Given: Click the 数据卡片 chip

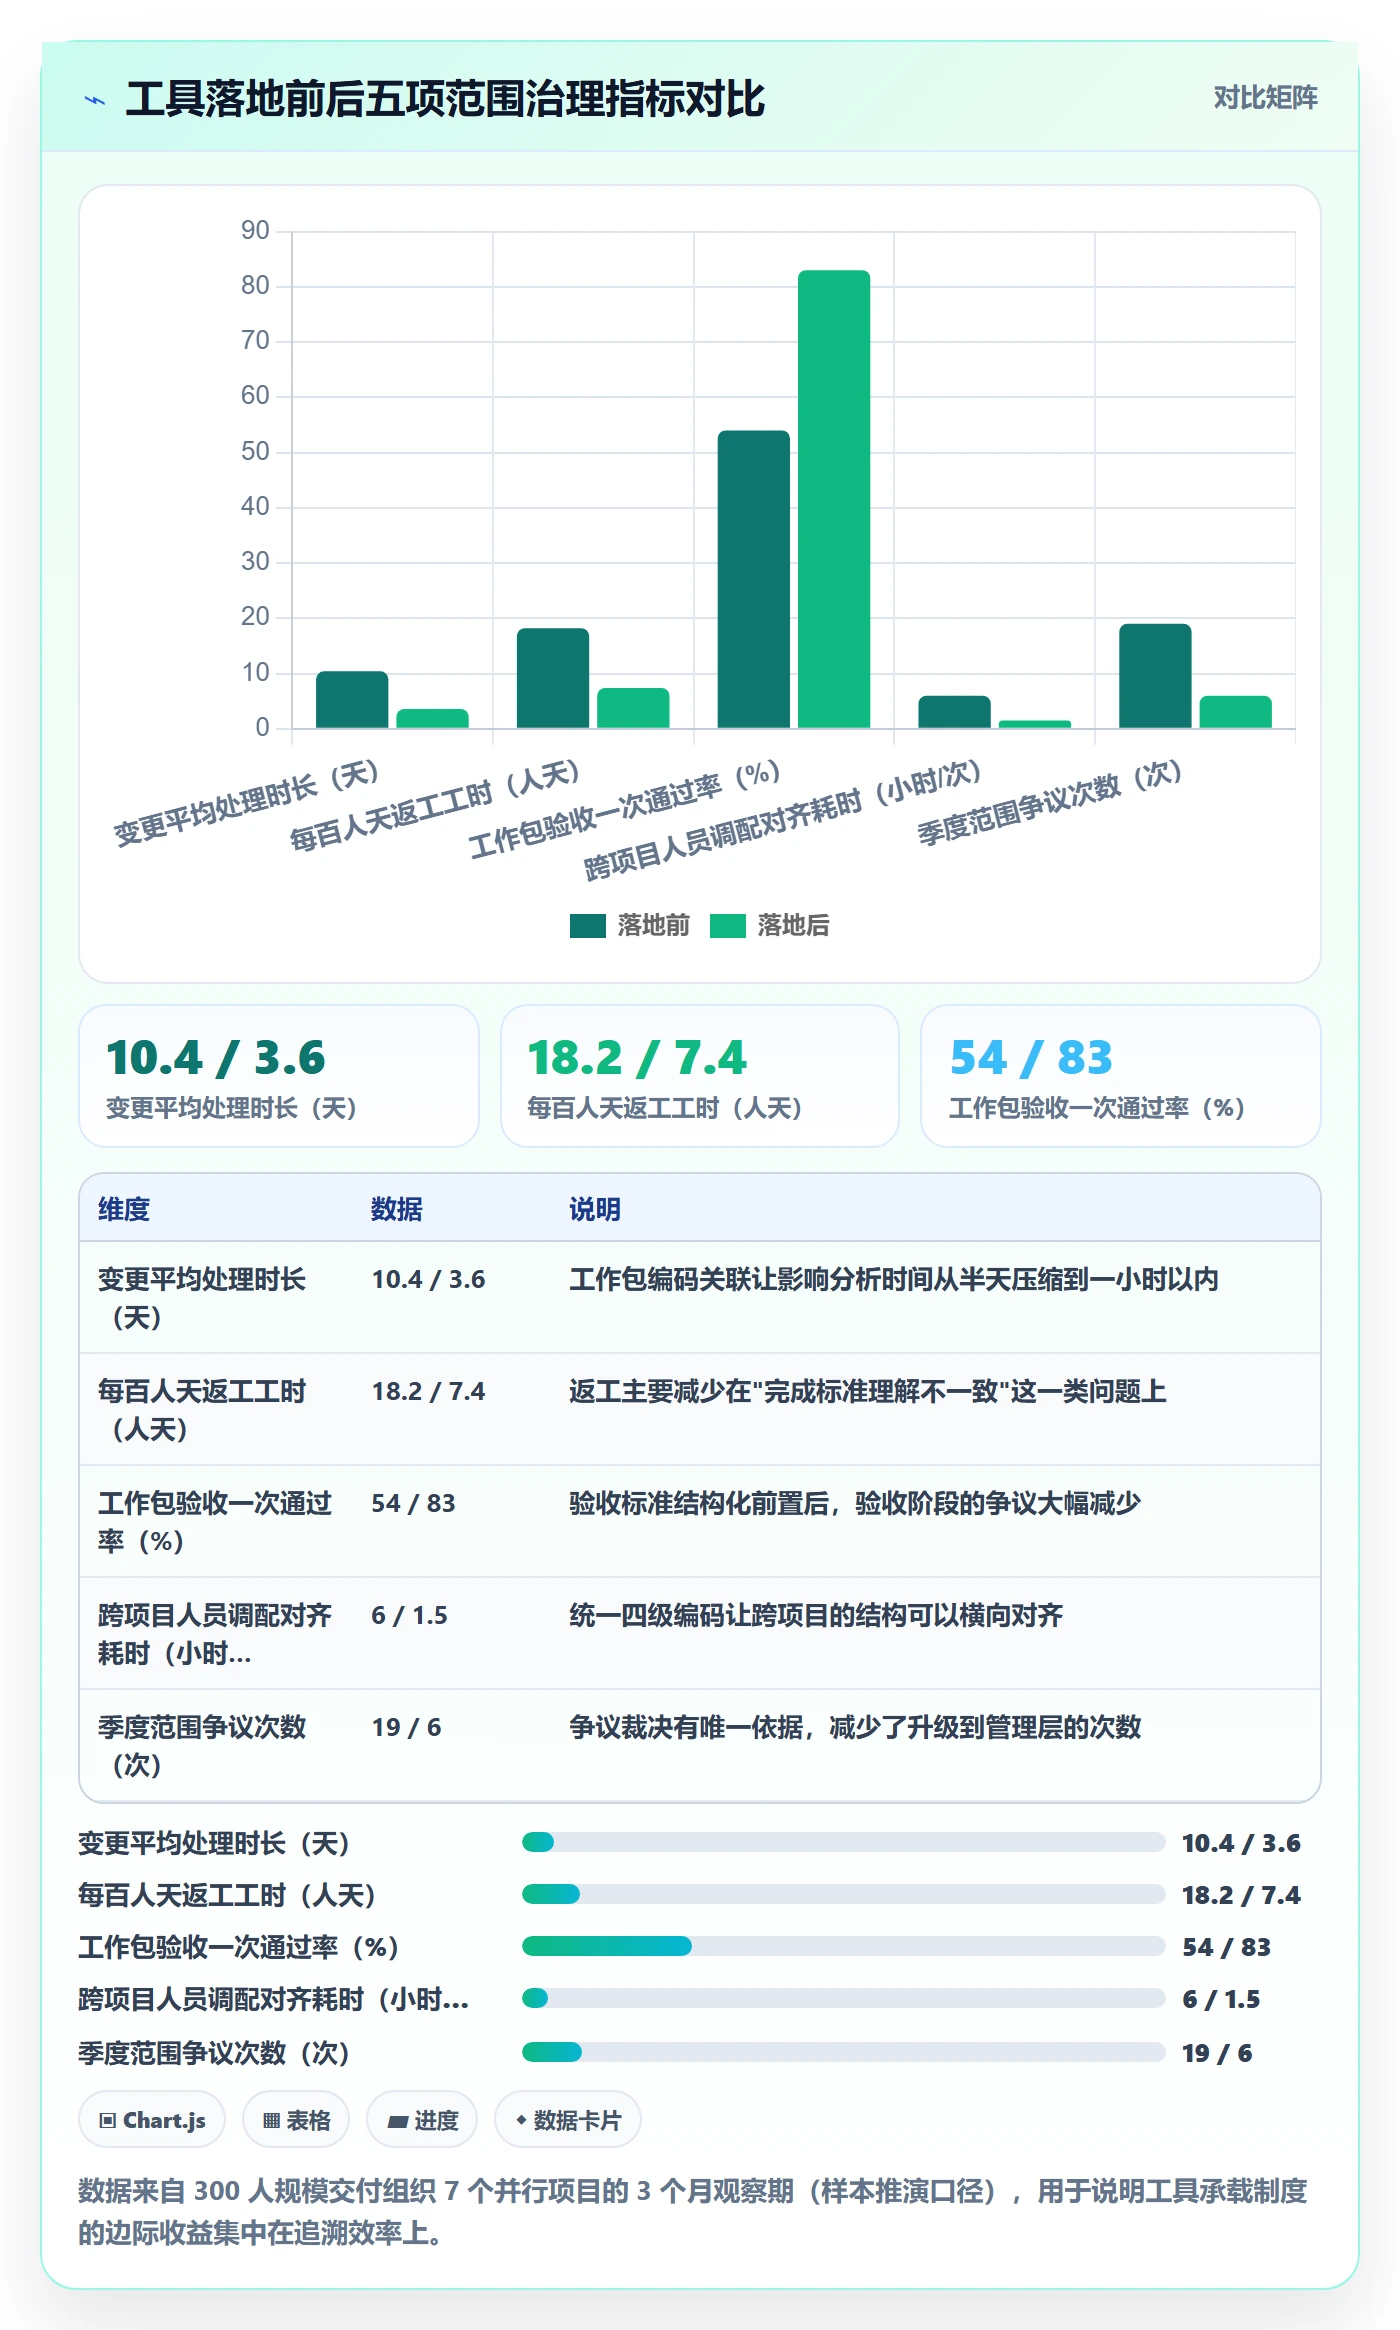Looking at the screenshot, I should point(568,2120).
